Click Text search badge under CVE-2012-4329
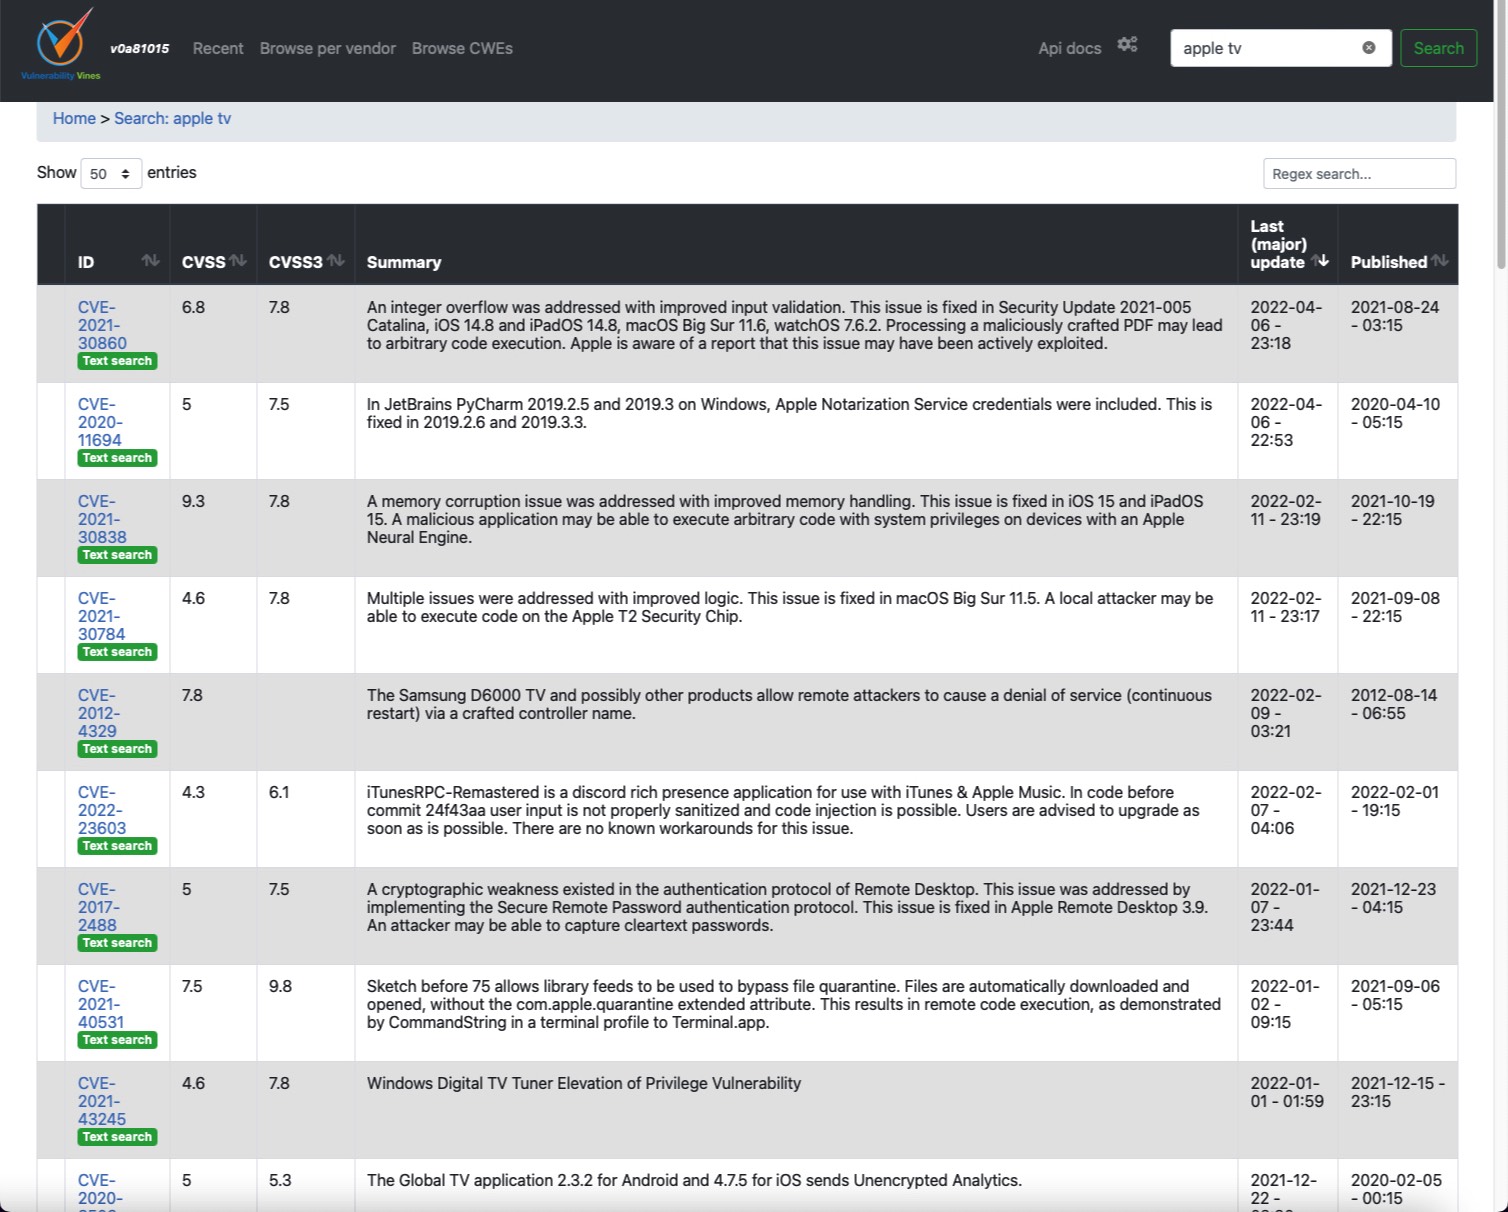The height and width of the screenshot is (1212, 1508). click(x=117, y=749)
